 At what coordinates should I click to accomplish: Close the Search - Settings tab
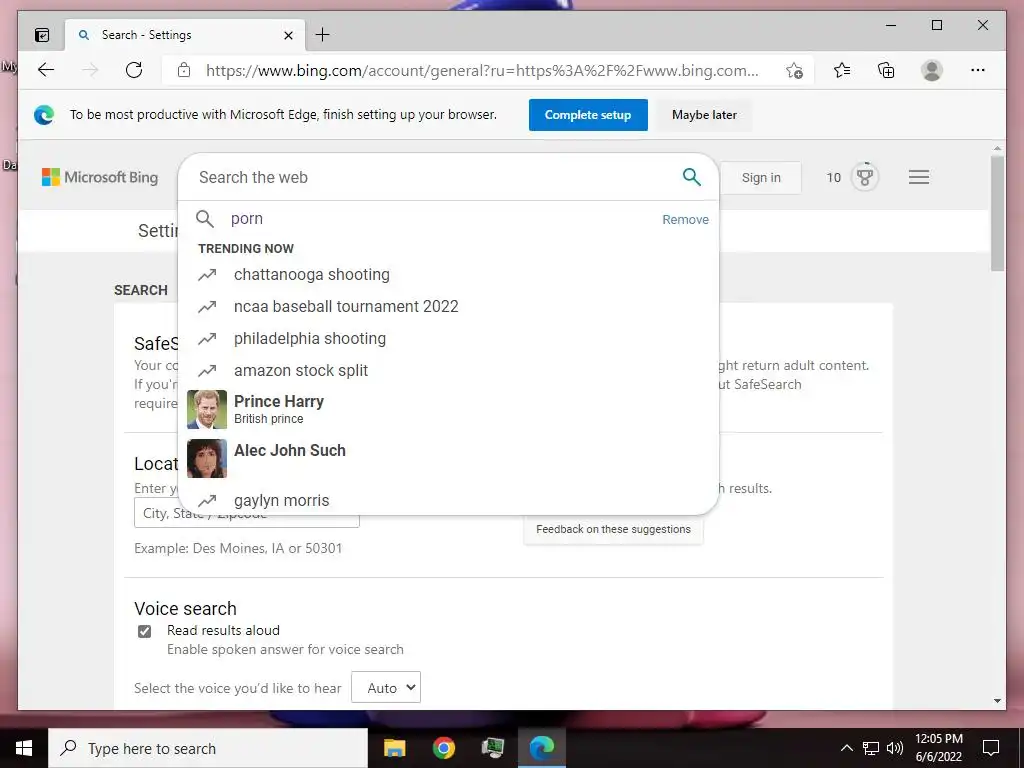coord(289,35)
